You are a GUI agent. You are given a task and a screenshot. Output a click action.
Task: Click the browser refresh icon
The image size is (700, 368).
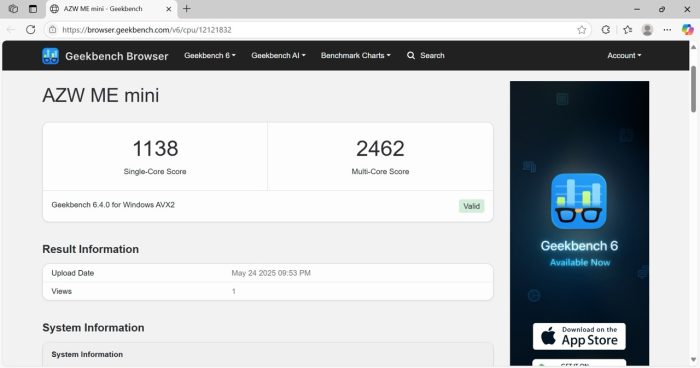tap(30, 30)
